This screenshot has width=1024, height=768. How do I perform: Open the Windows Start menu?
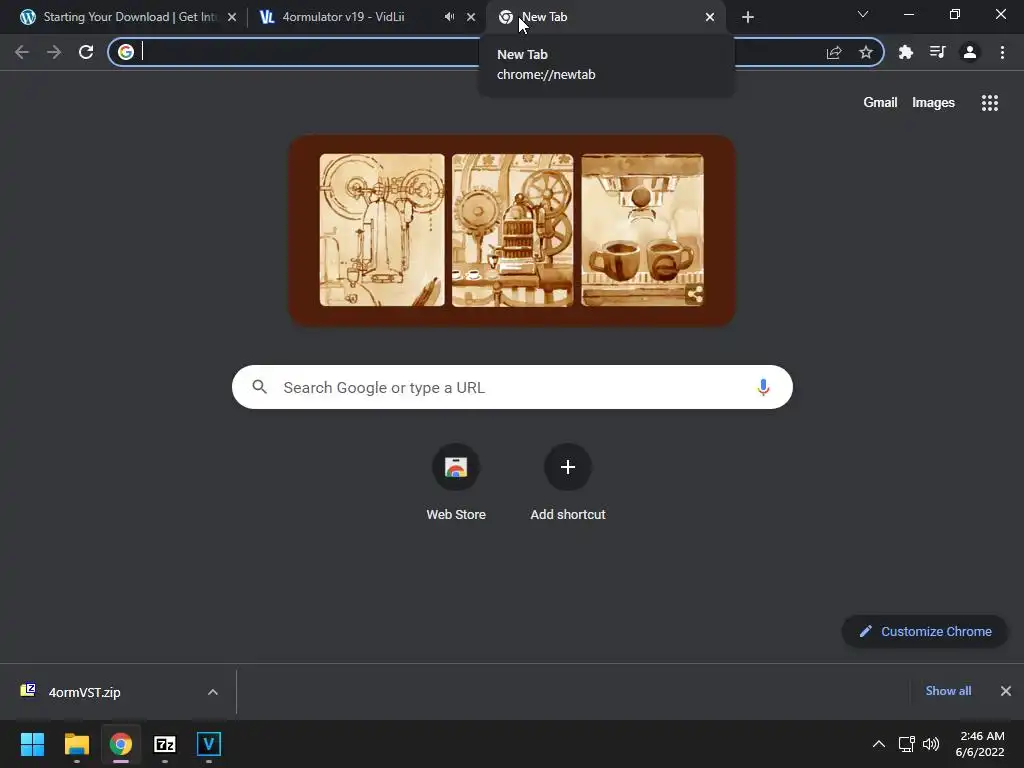click(x=32, y=744)
